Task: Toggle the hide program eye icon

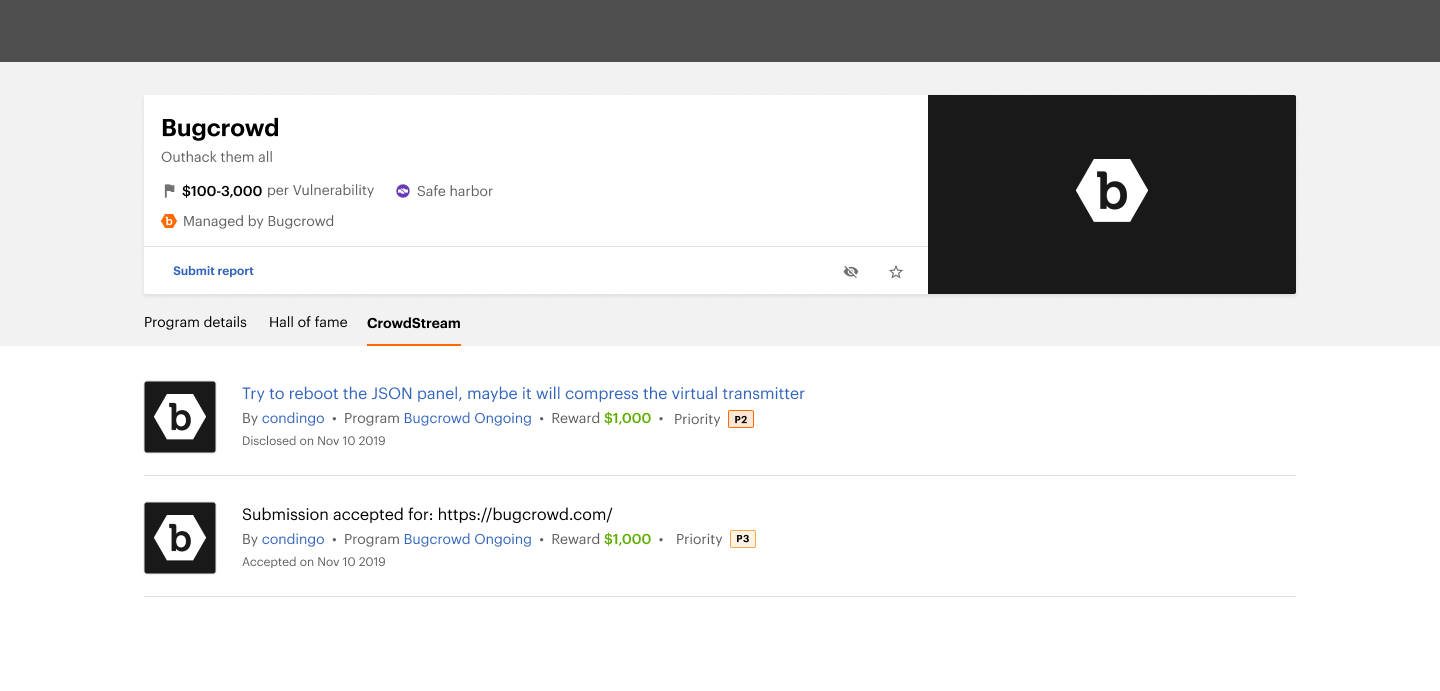Action: point(851,271)
